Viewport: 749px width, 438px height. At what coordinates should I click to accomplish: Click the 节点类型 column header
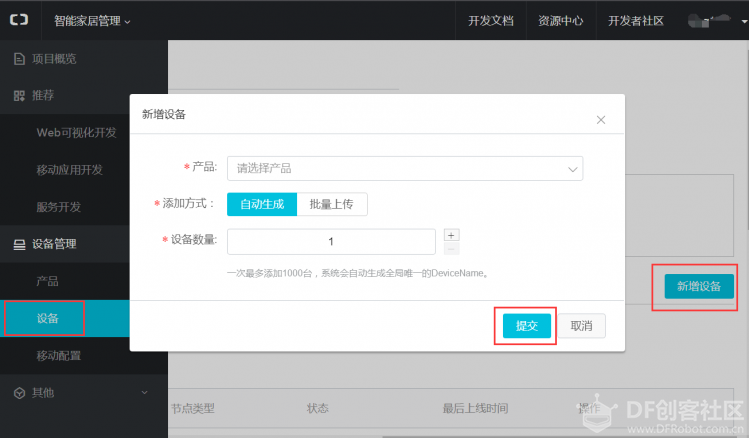pyautogui.click(x=193, y=408)
